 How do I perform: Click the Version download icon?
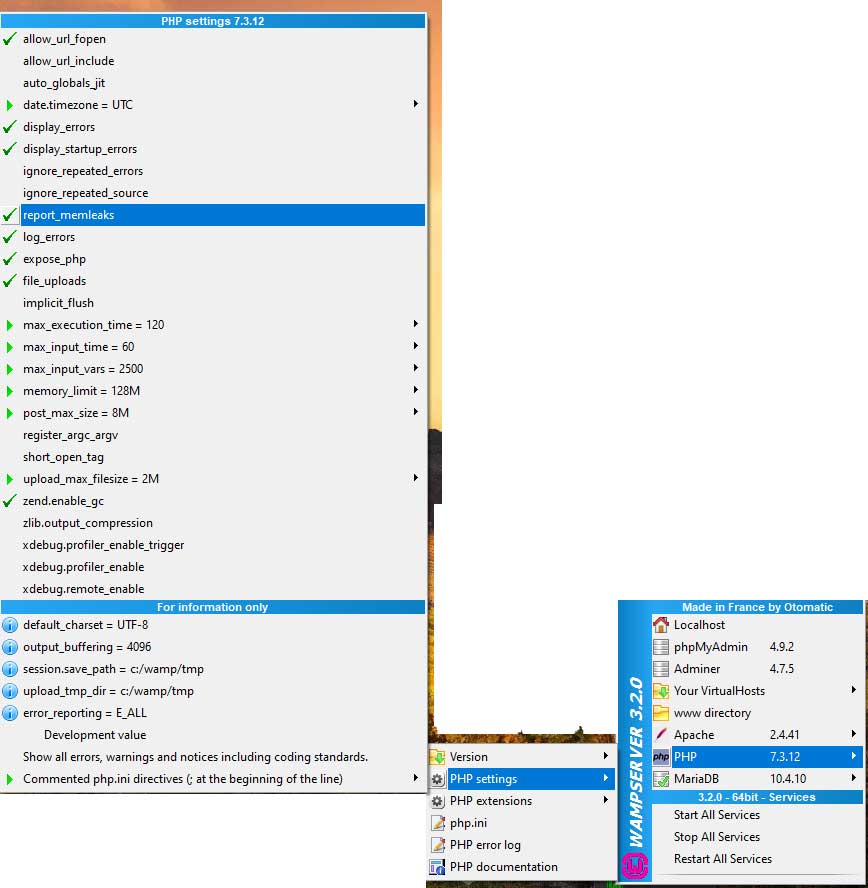[x=437, y=757]
